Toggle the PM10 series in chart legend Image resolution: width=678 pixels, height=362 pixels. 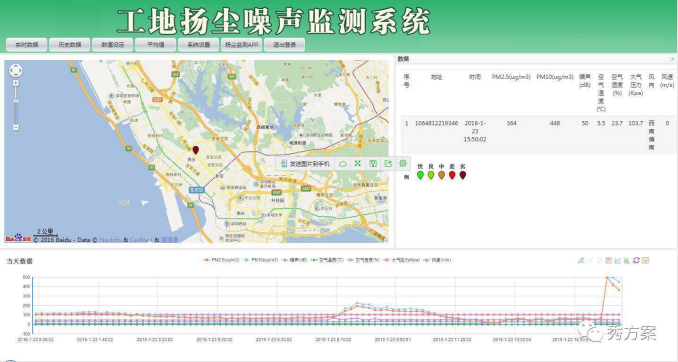coord(261,260)
